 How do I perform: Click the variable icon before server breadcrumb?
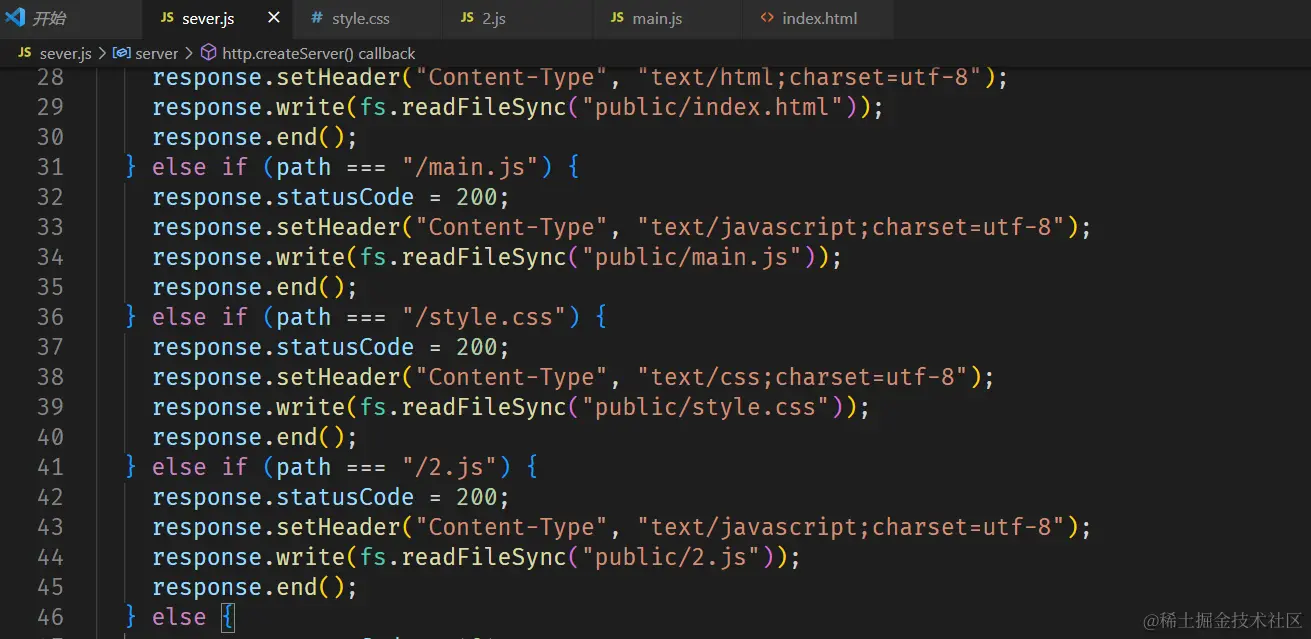pyautogui.click(x=121, y=53)
